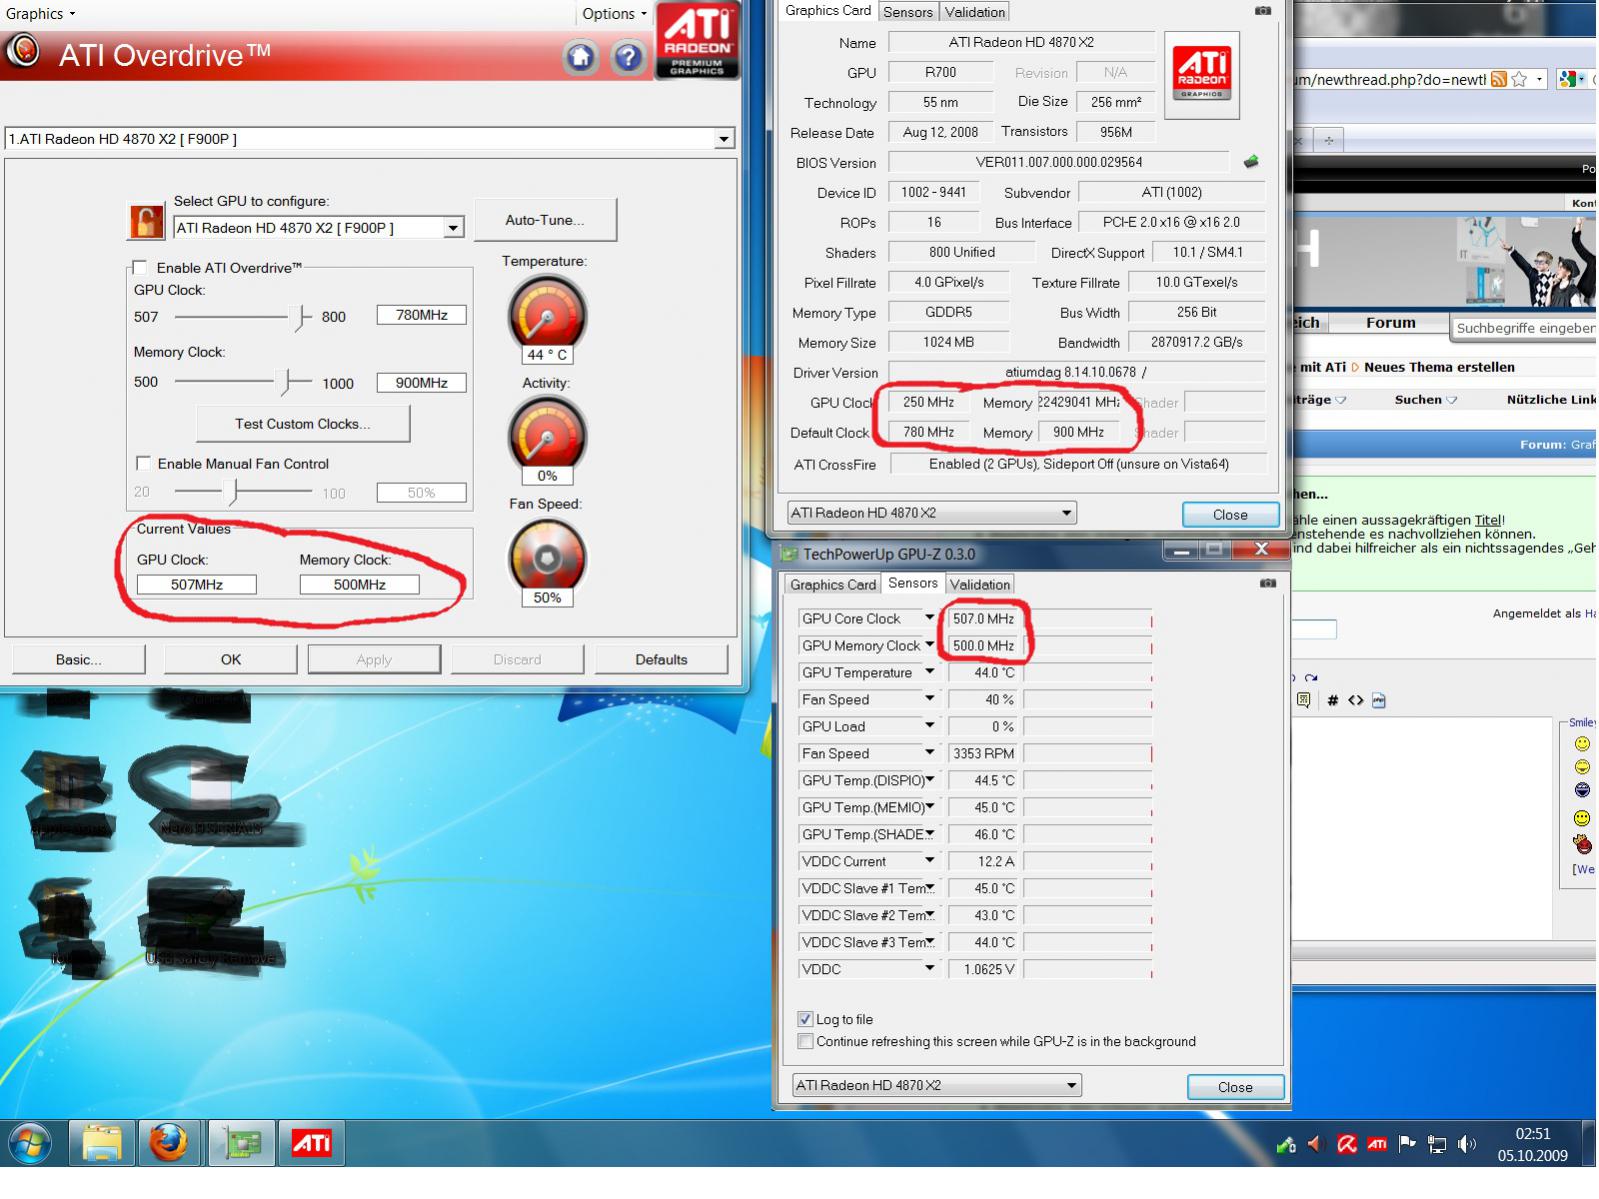Open Action Center flag in tray
The width and height of the screenshot is (1599, 1199).
click(x=1407, y=1145)
